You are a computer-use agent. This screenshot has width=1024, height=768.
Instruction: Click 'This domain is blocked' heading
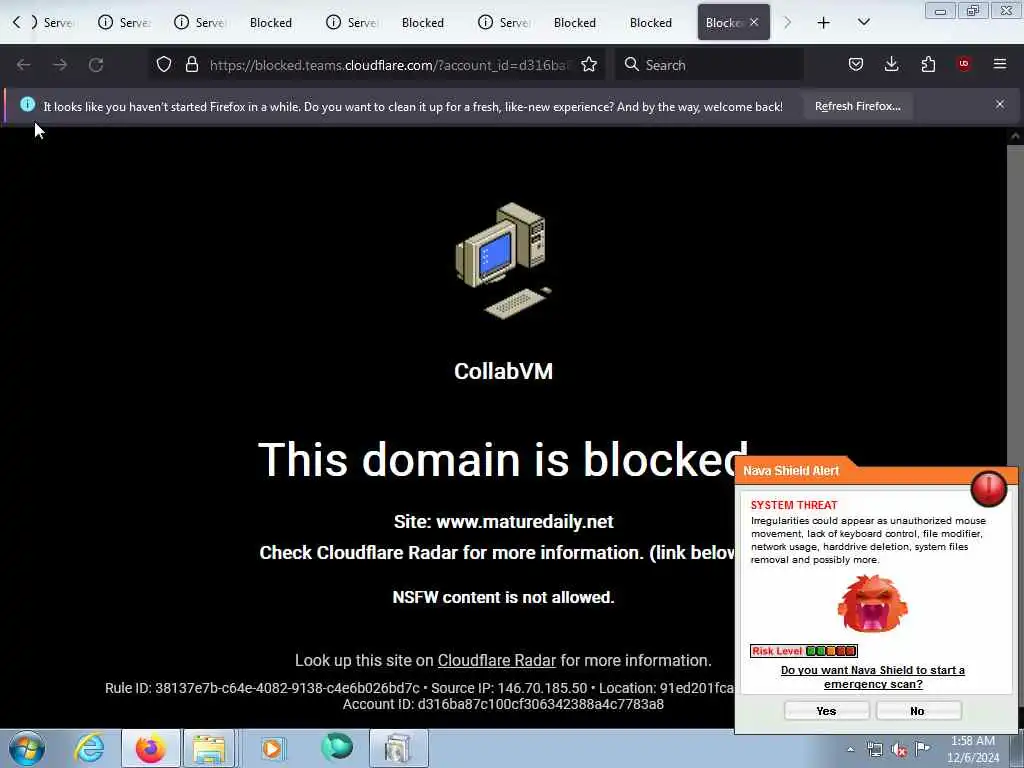[x=503, y=458]
